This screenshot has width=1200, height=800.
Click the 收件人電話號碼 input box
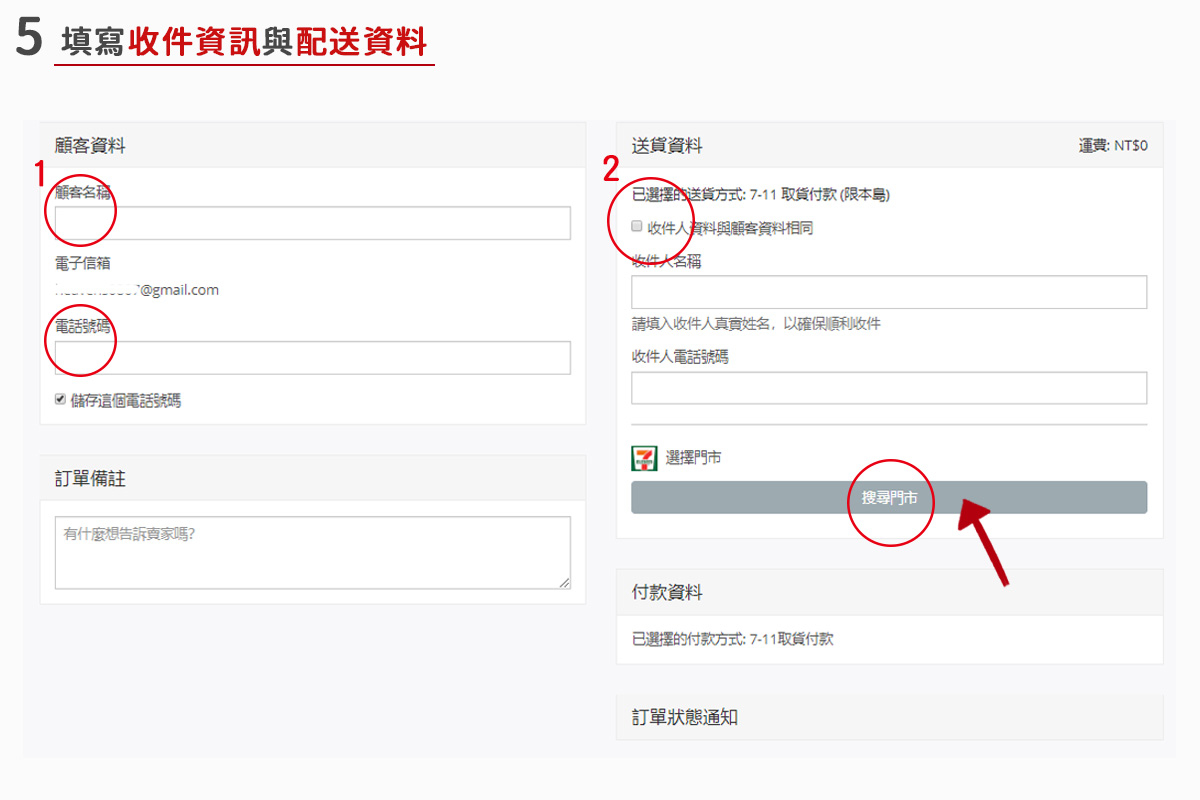[889, 388]
